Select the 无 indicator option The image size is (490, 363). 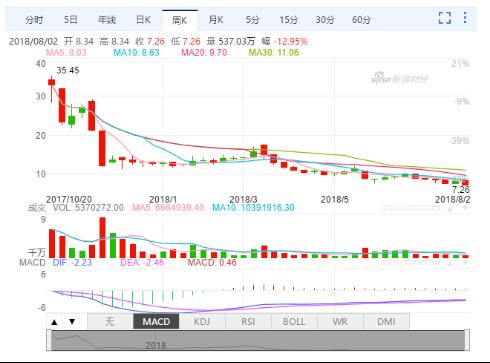point(110,321)
